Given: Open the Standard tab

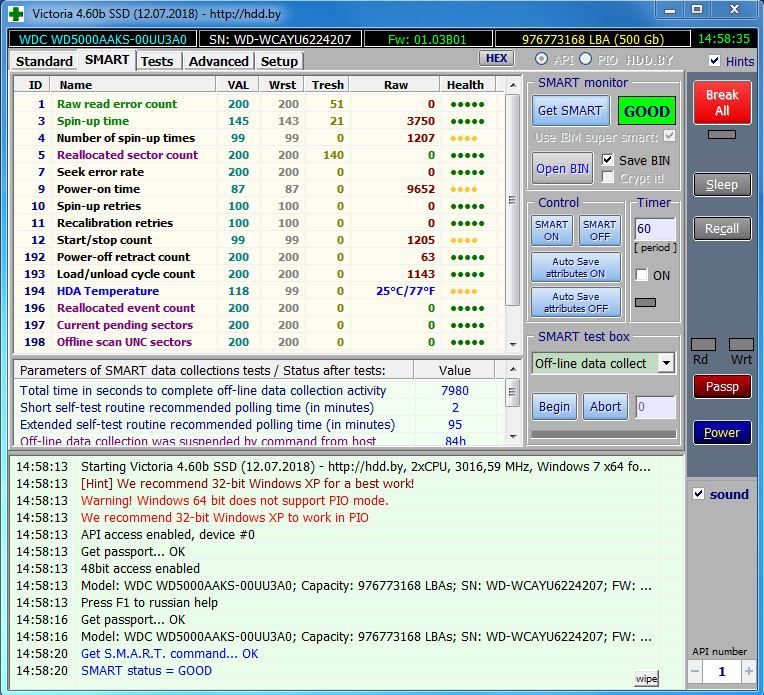Looking at the screenshot, I should [x=44, y=61].
